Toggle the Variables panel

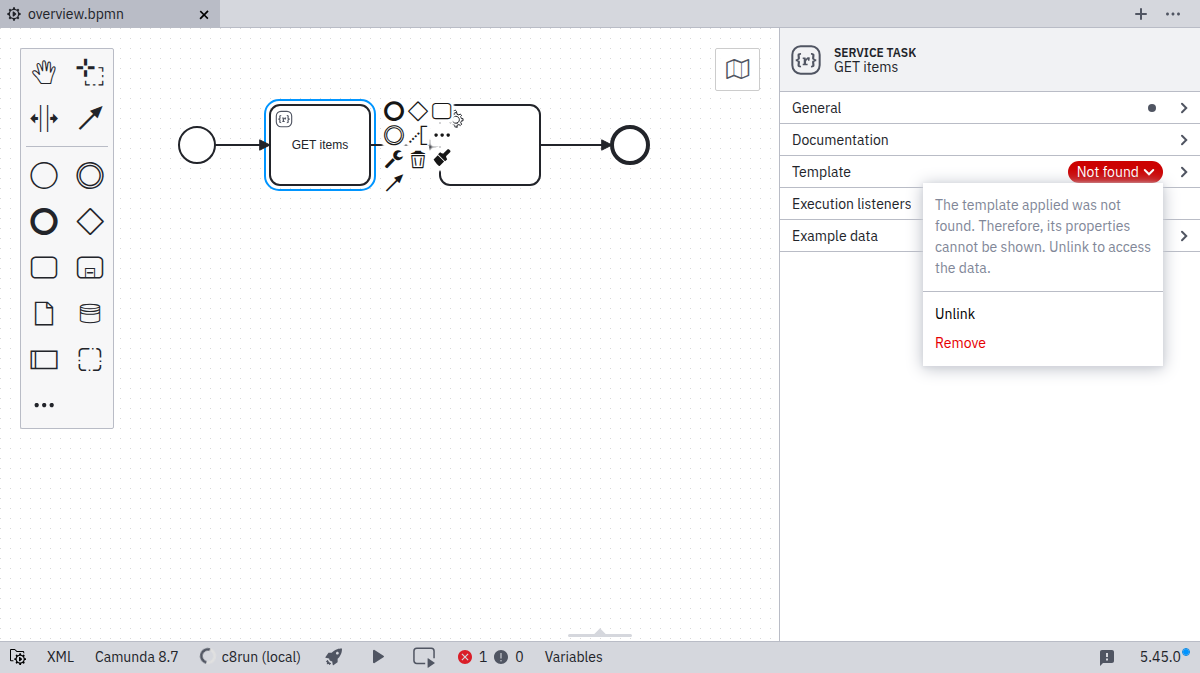click(x=573, y=657)
